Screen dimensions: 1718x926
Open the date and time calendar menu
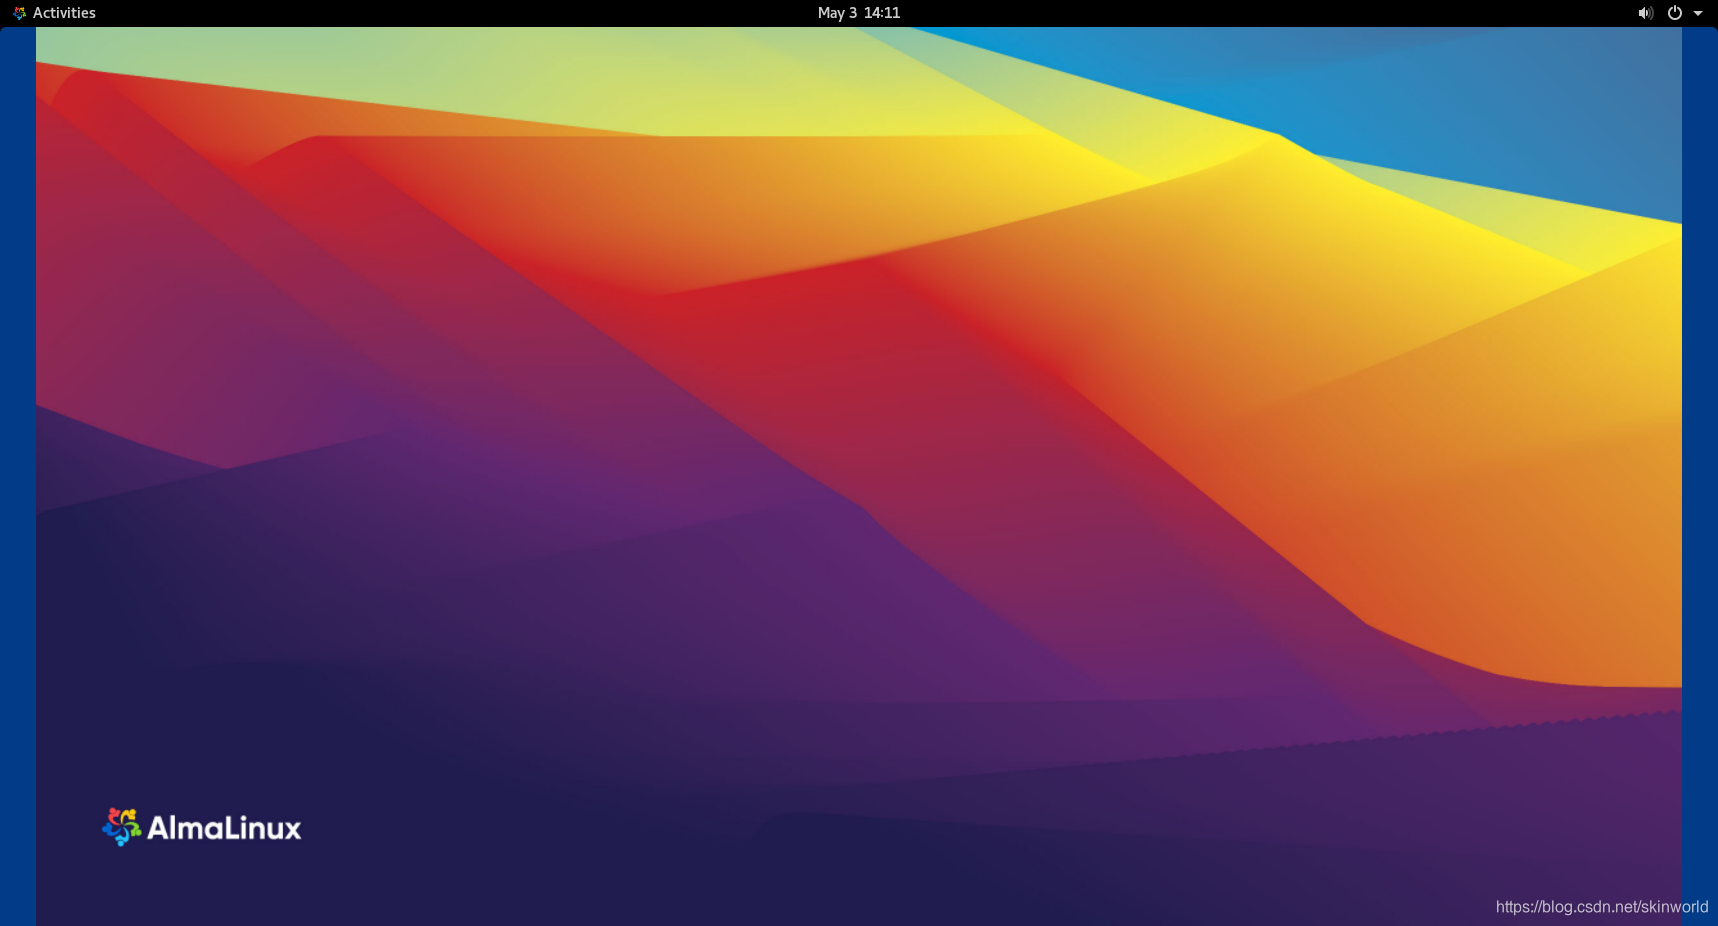[x=859, y=13]
